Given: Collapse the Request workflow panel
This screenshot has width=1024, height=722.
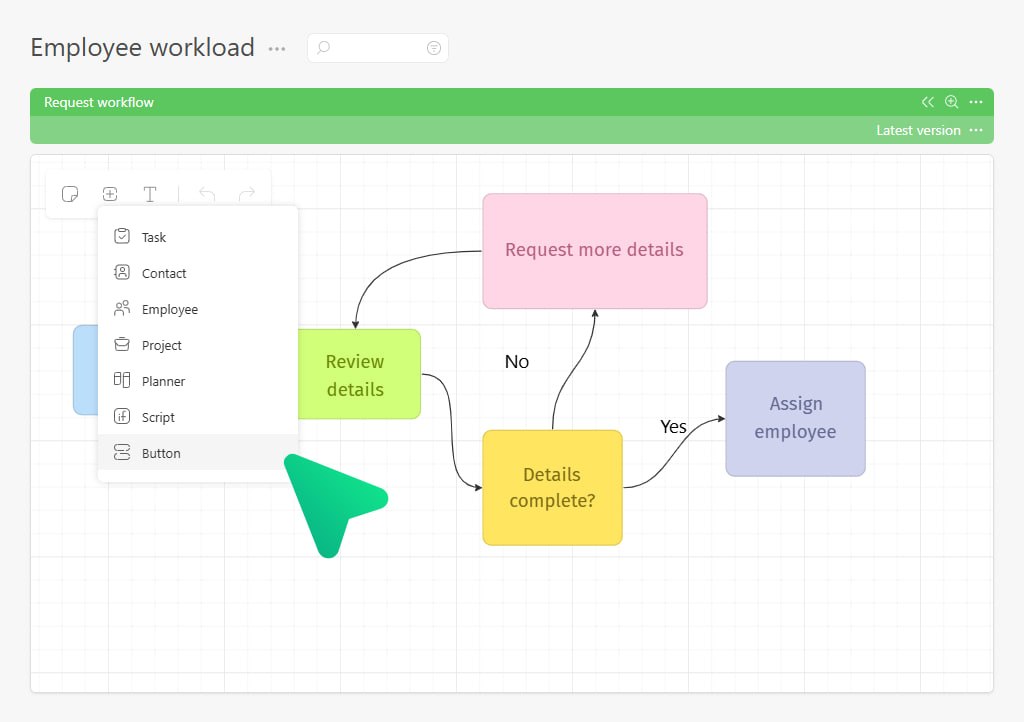Looking at the screenshot, I should coord(927,102).
